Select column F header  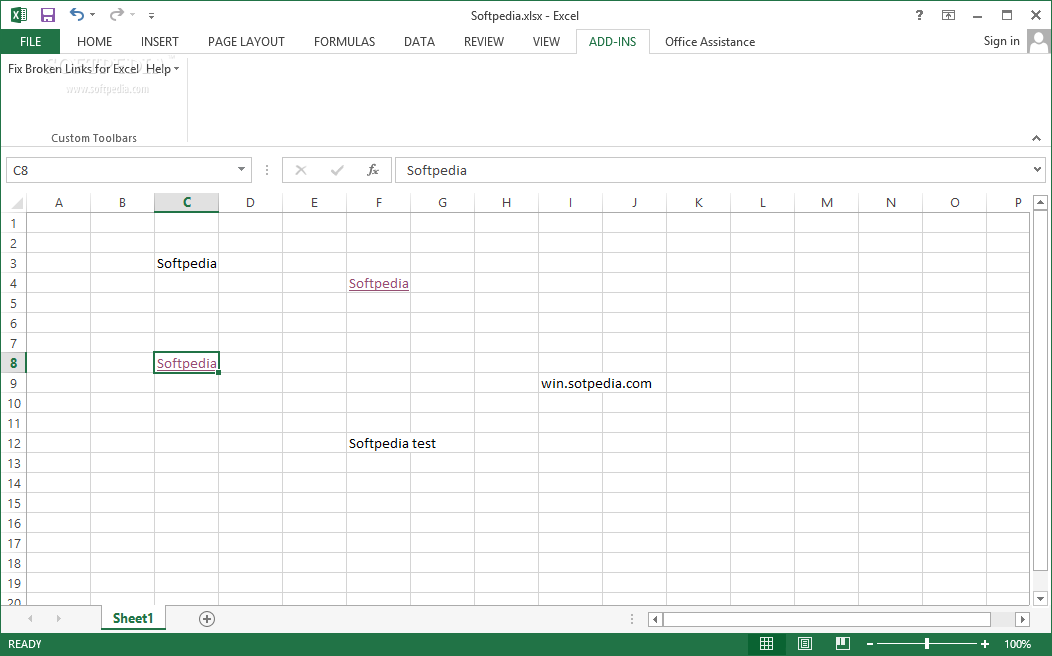[378, 203]
